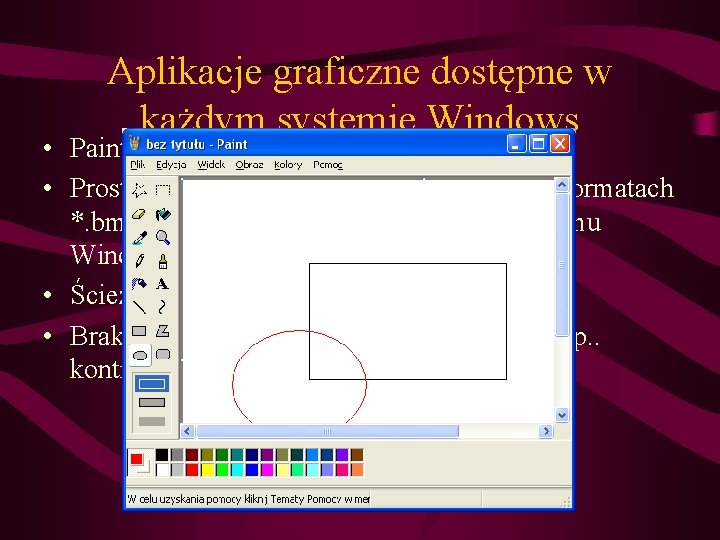Select the Free-Form Select tool

pos(140,190)
